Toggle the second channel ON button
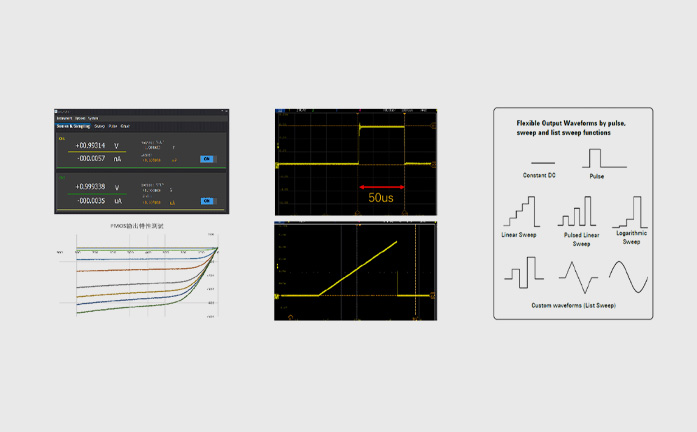 click(207, 201)
